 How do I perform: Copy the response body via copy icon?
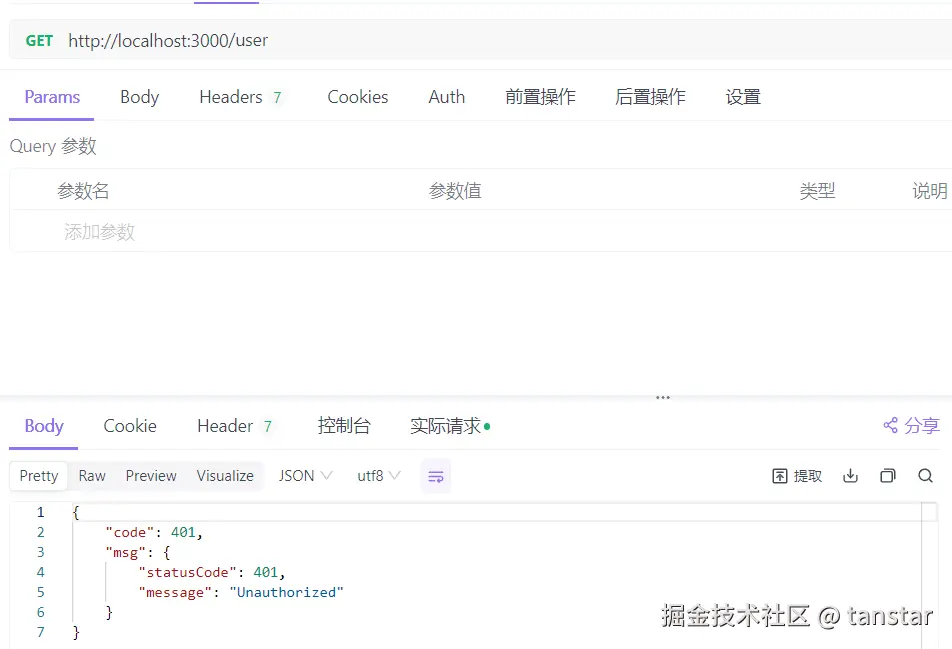pyautogui.click(x=888, y=476)
